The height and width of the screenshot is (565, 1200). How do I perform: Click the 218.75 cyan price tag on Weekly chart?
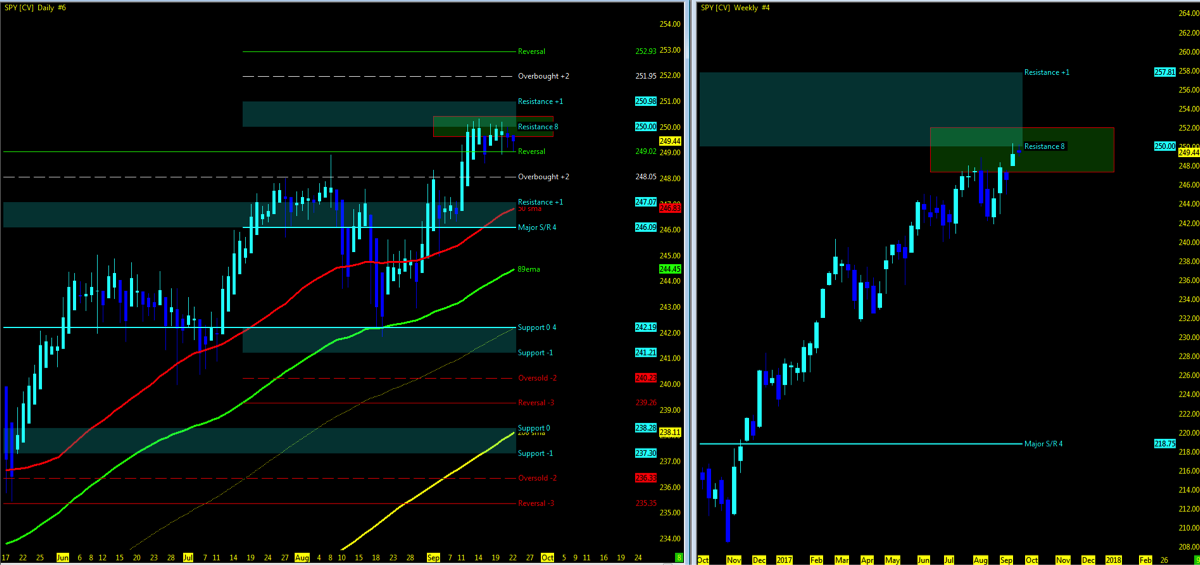click(x=1163, y=443)
